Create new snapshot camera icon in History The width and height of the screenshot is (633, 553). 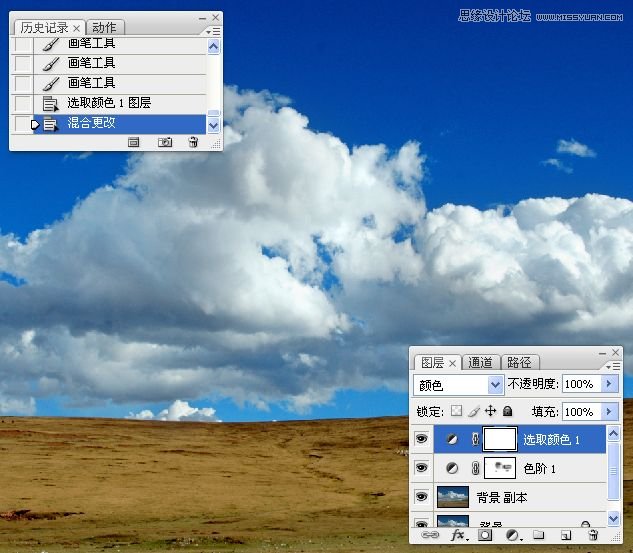coord(165,142)
